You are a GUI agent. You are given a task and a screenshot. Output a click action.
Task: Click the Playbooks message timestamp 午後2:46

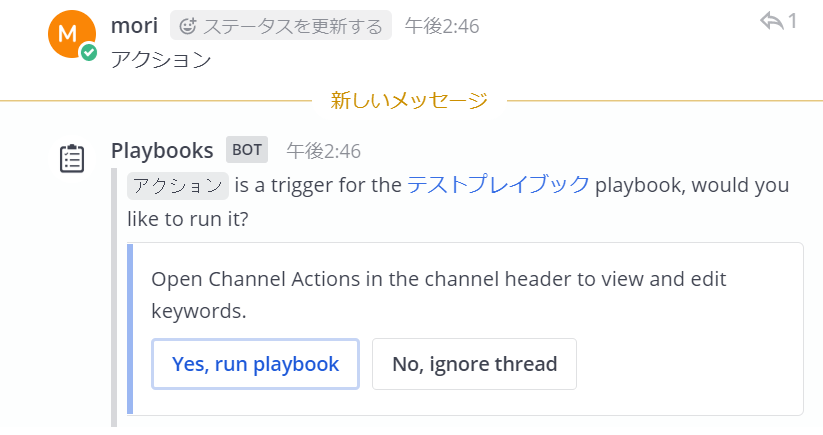click(323, 151)
